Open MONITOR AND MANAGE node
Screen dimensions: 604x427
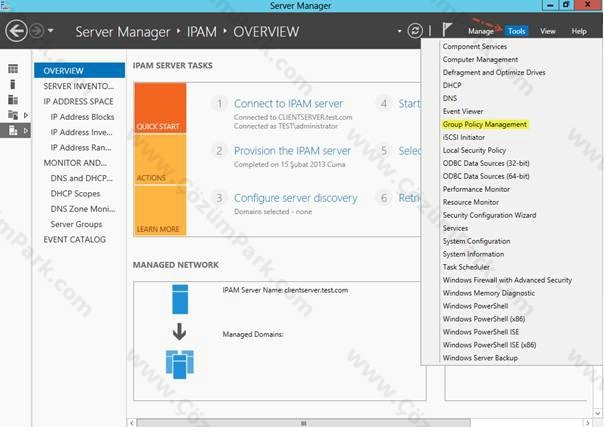(75, 163)
